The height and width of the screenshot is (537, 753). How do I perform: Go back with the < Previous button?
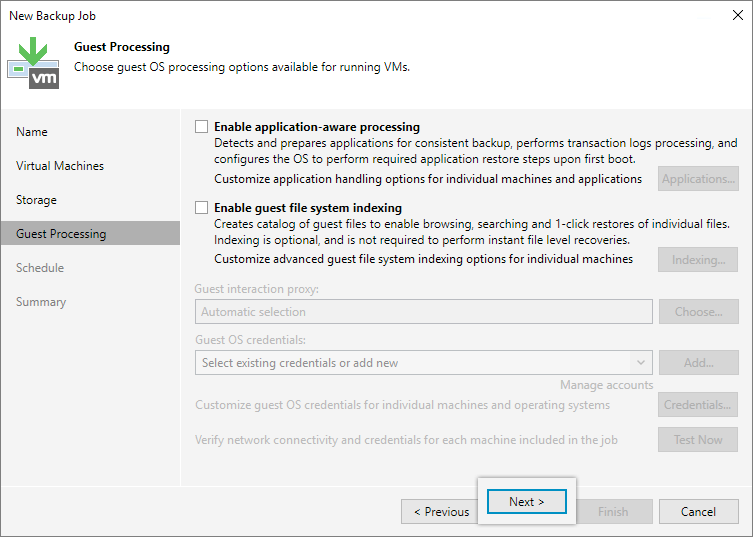pos(441,512)
